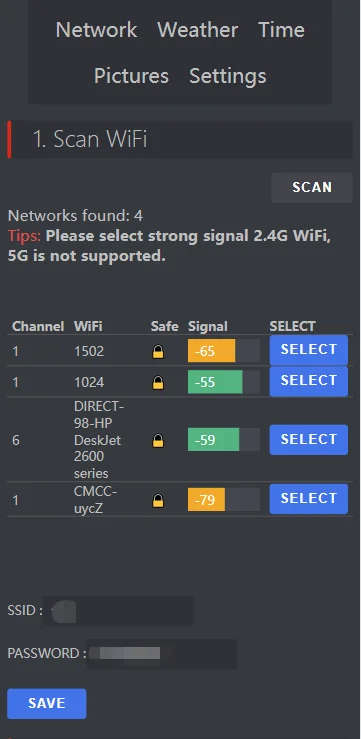Switch to the Weather tab
This screenshot has height=739, width=361.
tap(197, 30)
